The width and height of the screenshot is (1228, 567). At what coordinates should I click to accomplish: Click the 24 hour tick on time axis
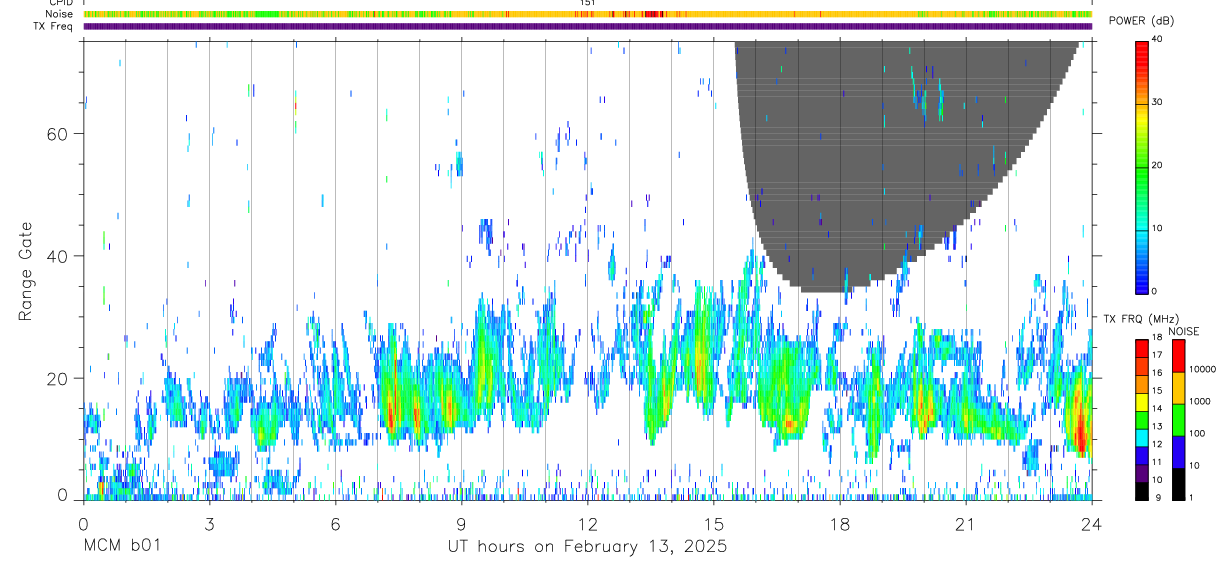1091,523
